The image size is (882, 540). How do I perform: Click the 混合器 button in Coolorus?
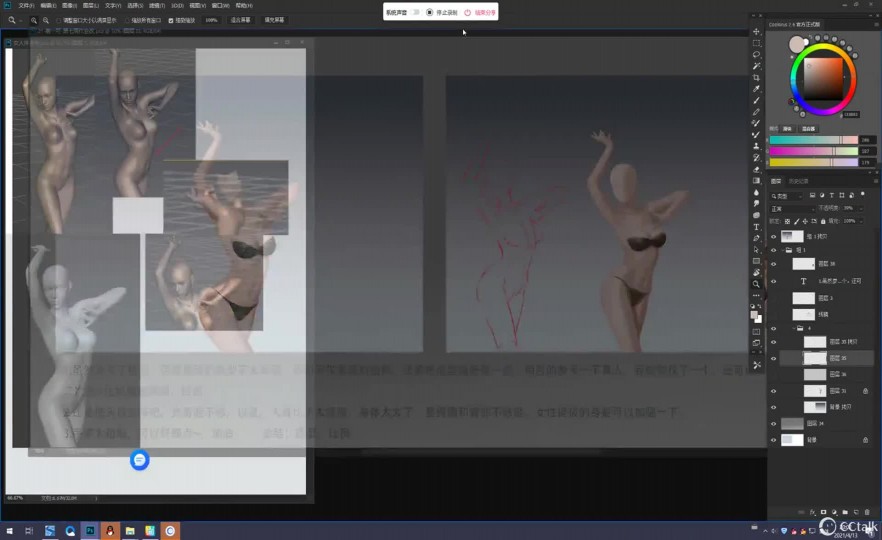(x=809, y=129)
